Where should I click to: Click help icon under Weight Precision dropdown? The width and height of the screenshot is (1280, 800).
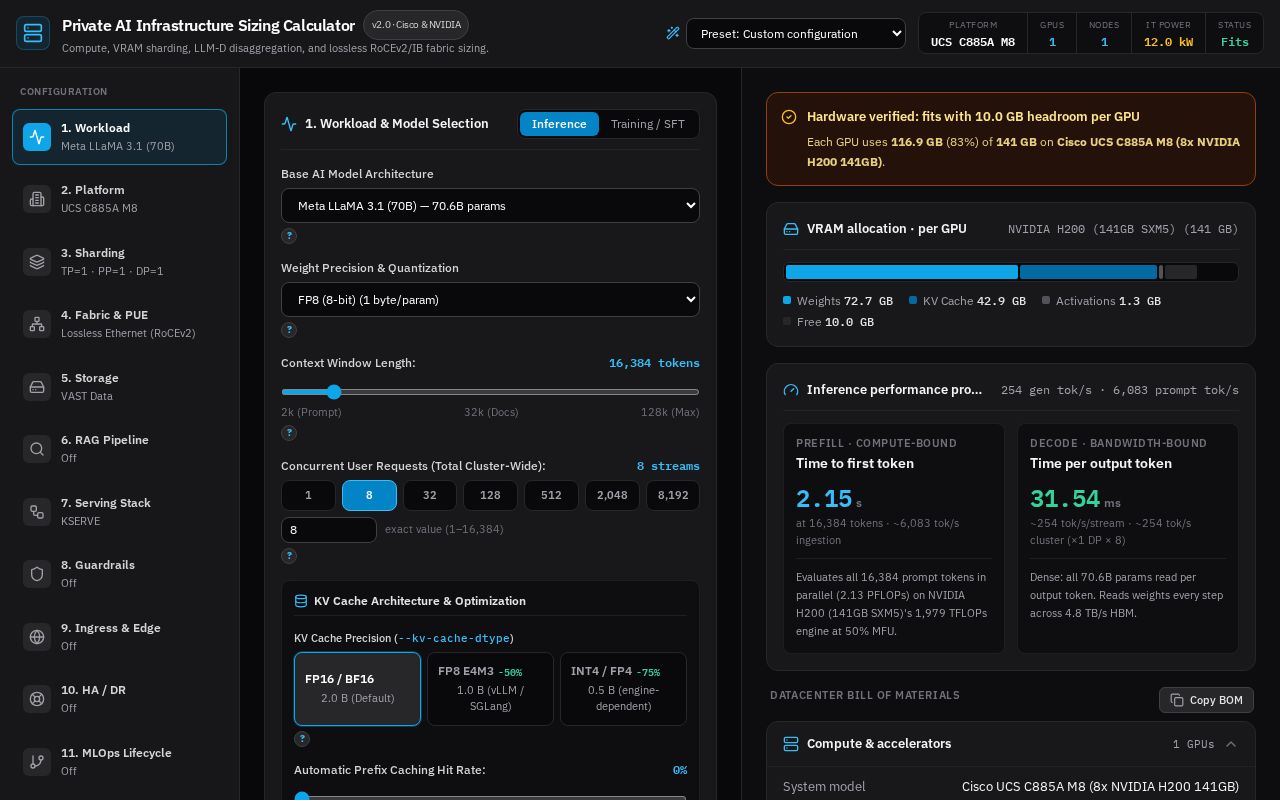point(289,330)
